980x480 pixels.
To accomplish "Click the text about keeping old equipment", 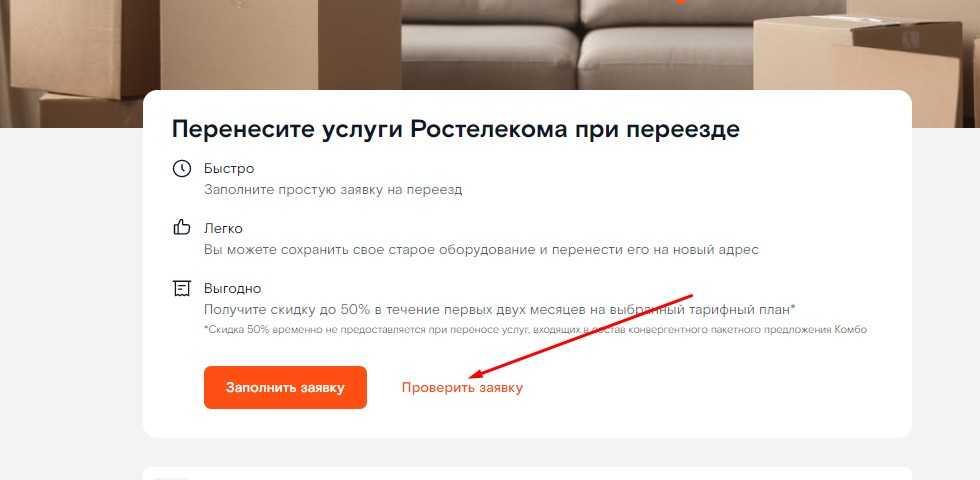I will click(481, 249).
